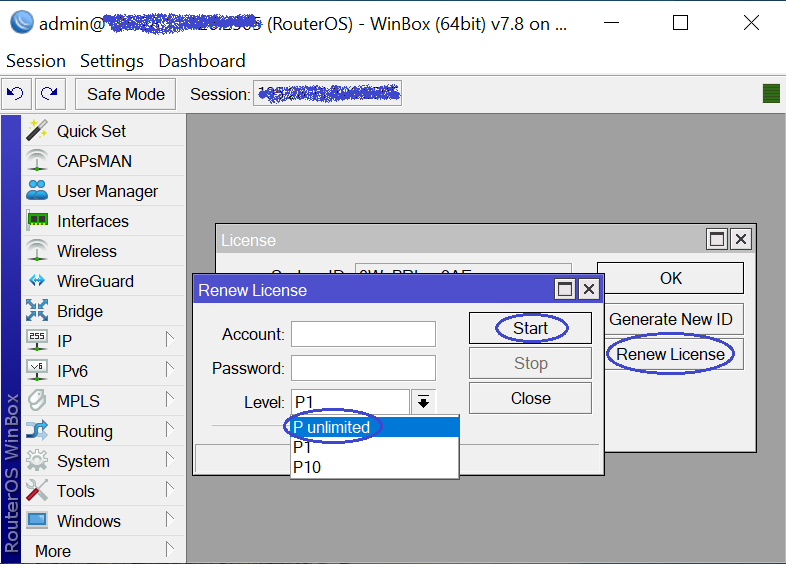Expand the MPLS submenu arrow
This screenshot has width=786, height=564.
(170, 400)
